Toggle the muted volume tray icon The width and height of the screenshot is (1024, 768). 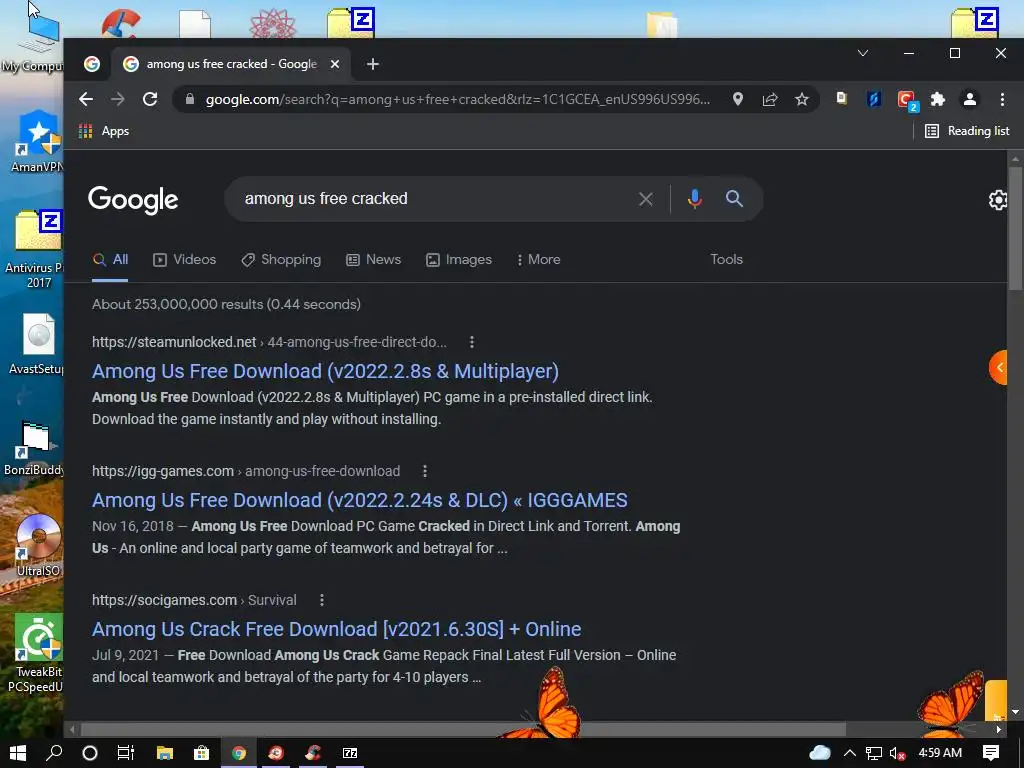897,754
